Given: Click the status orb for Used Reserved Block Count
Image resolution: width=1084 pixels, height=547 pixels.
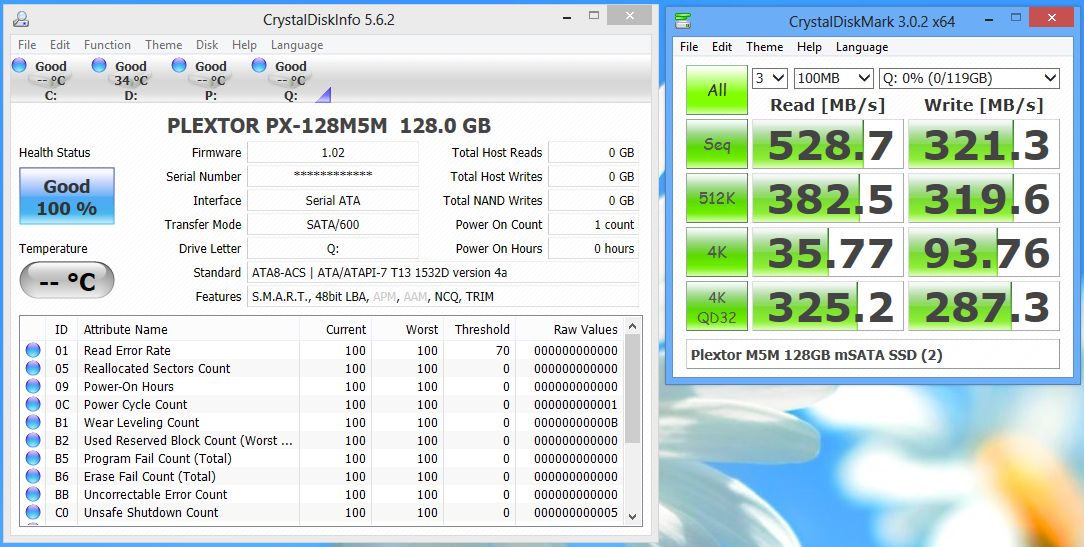Looking at the screenshot, I should pos(33,441).
